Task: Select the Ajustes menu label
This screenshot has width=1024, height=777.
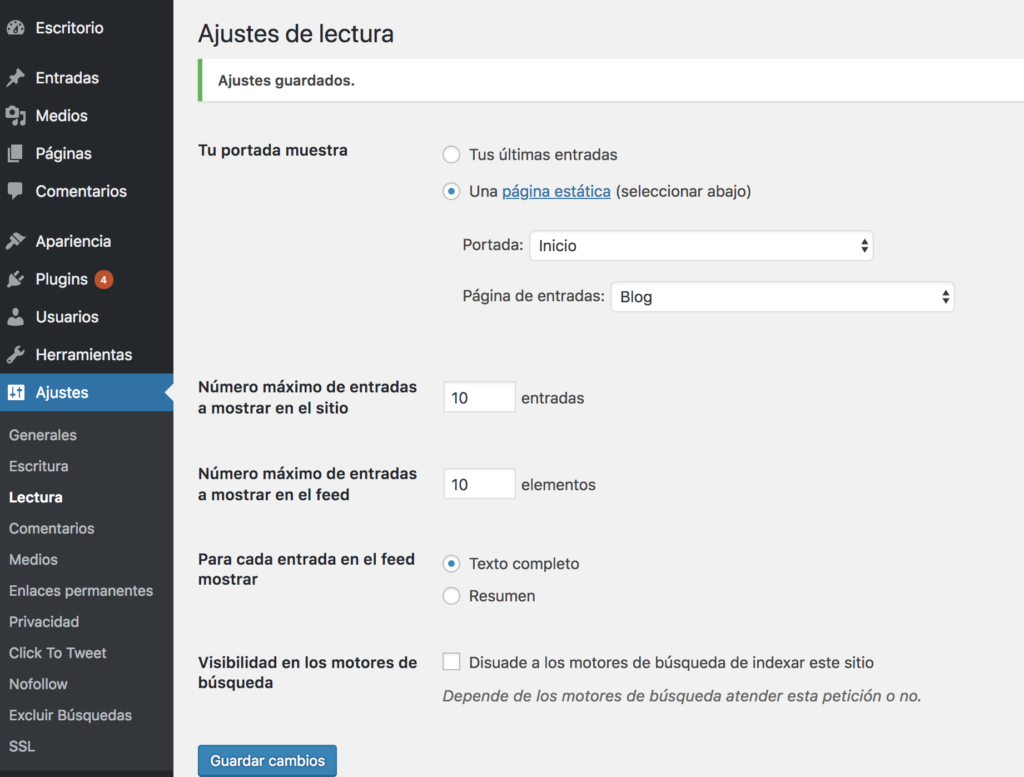Action: click(x=62, y=392)
